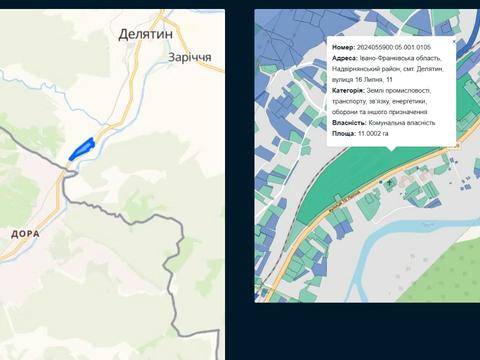Click the small map marker icon beside orange road
480x360 pixels.
click(x=389, y=183)
